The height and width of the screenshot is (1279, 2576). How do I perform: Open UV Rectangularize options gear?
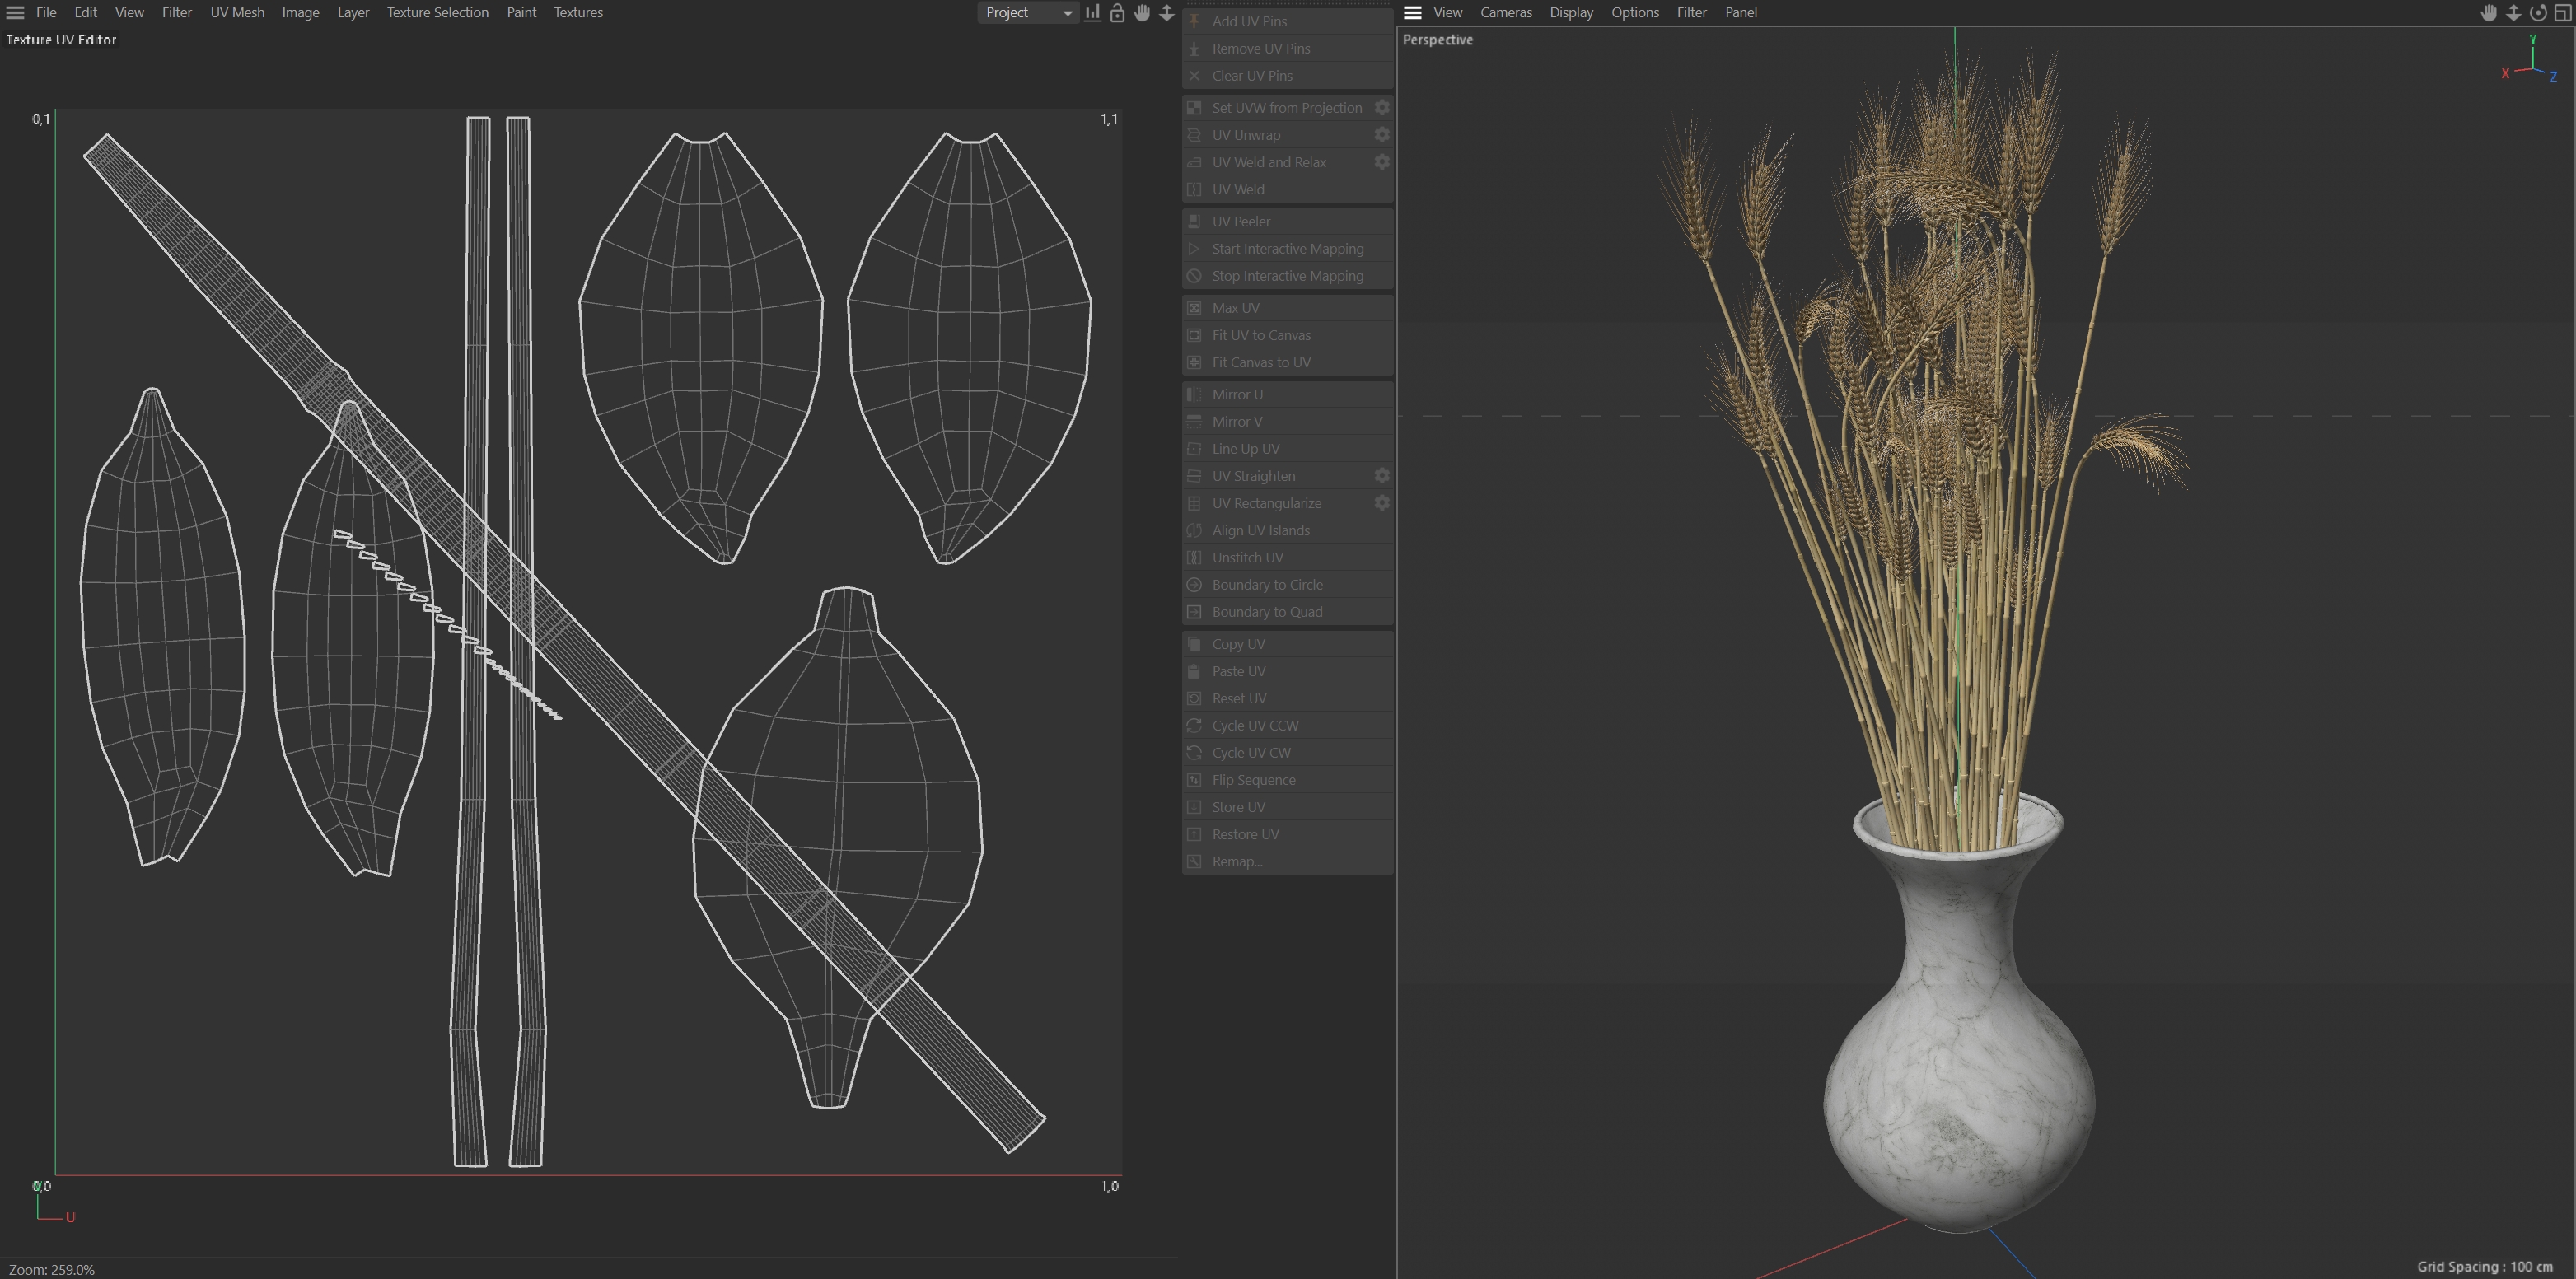coord(1381,503)
